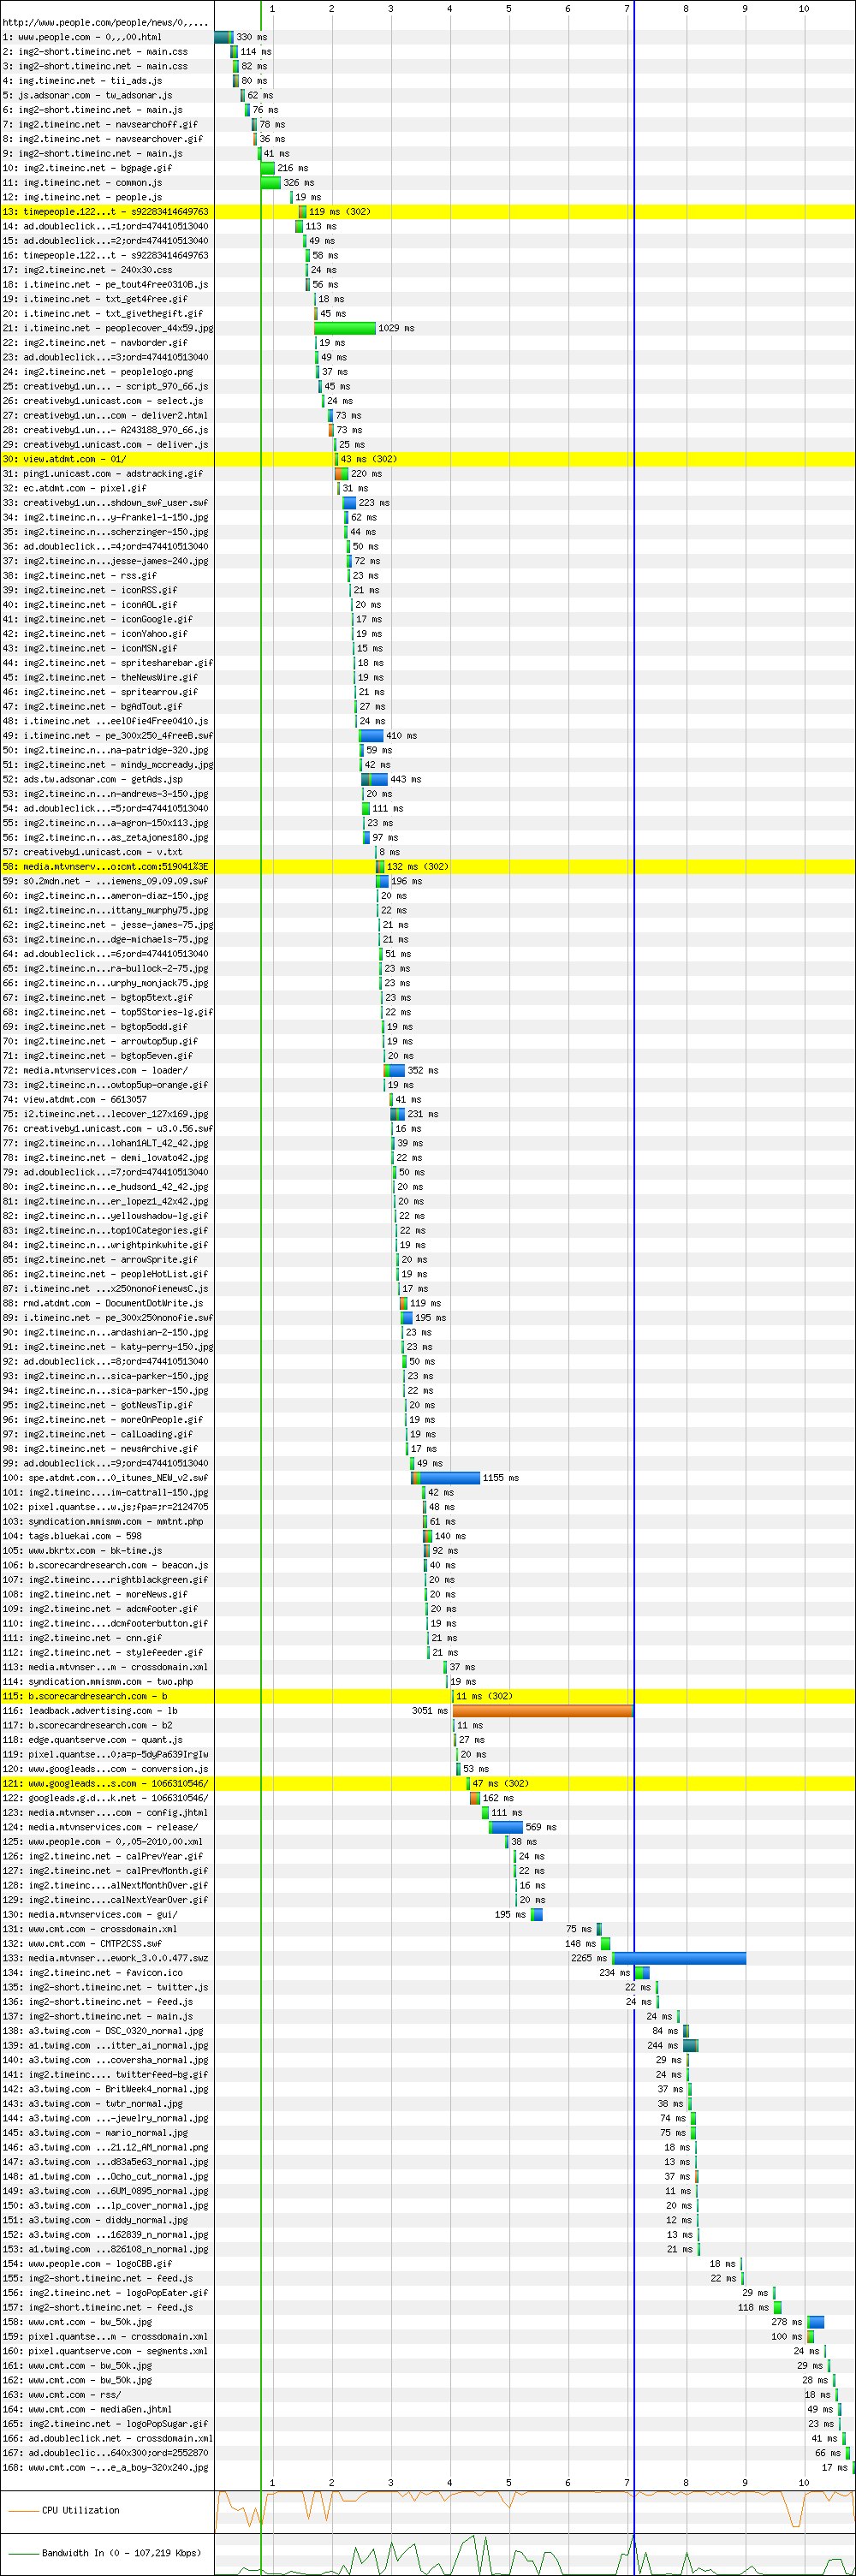The image size is (856, 2576).
Task: Click the blue 278 ms bar on row 158
Action: (816, 2322)
